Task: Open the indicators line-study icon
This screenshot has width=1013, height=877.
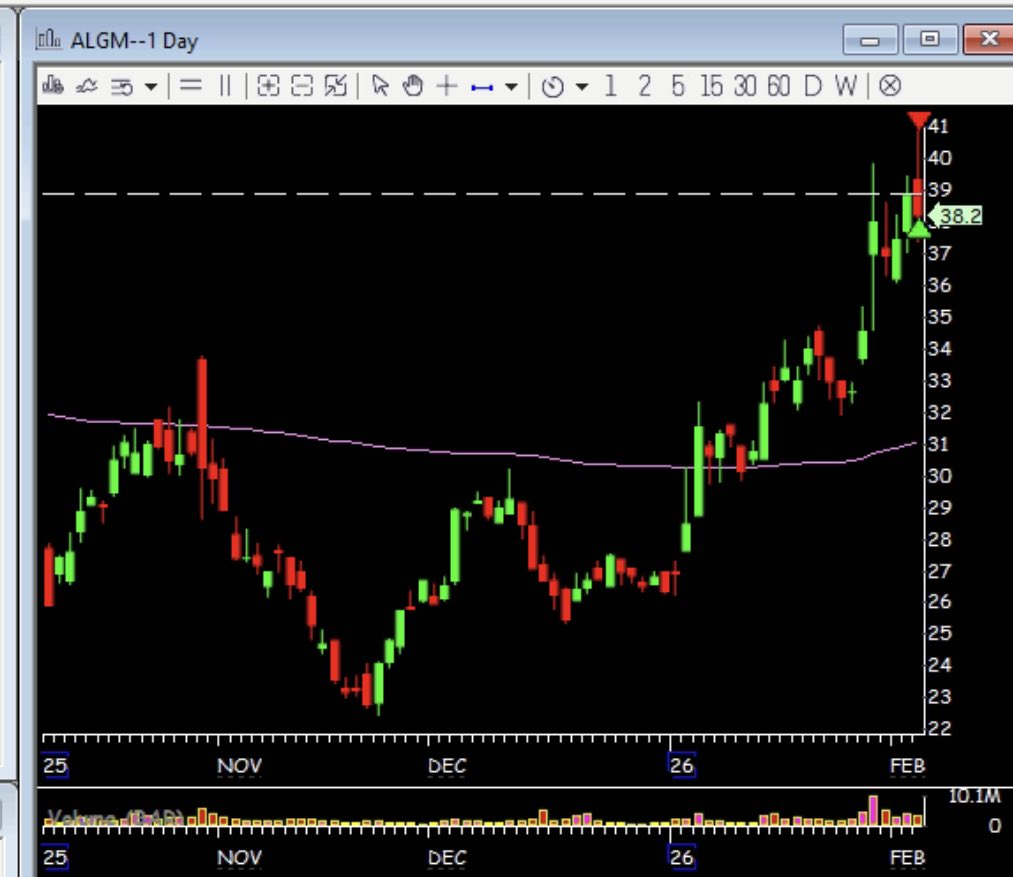Action: pos(87,85)
